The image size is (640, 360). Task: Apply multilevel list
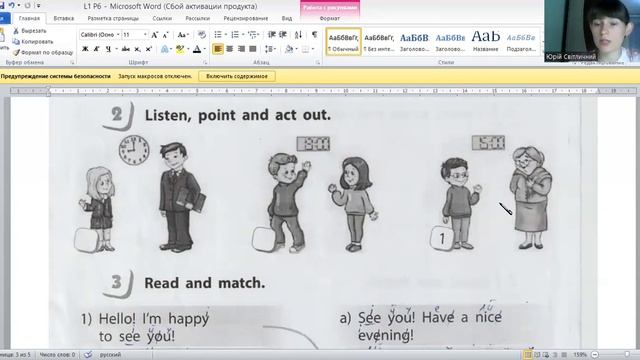point(252,35)
